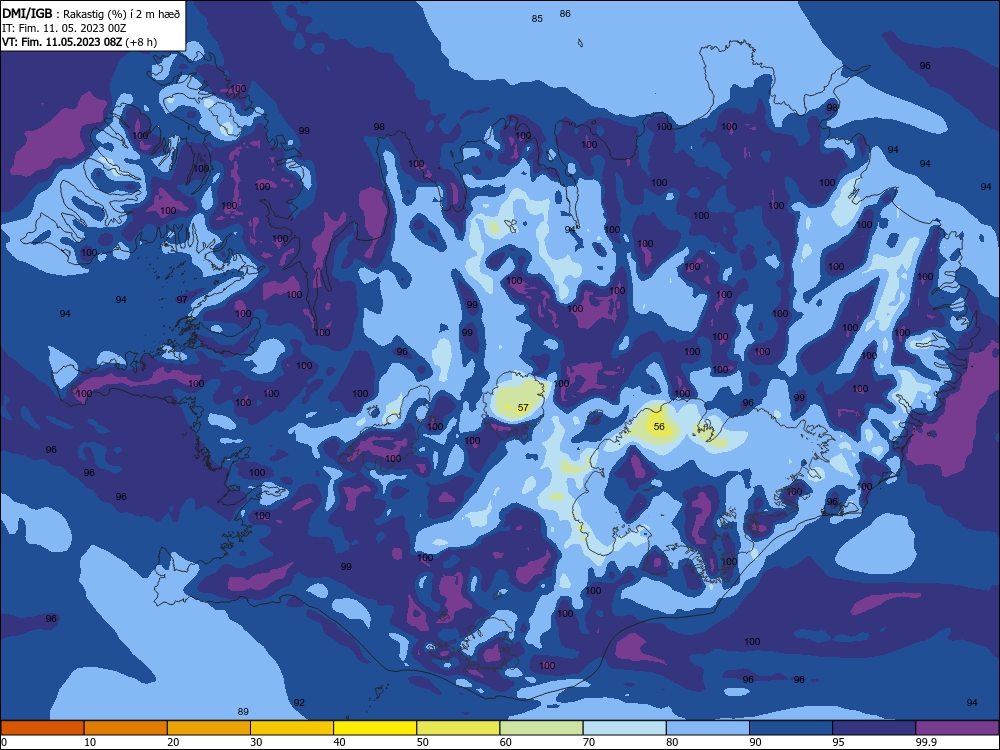The height and width of the screenshot is (750, 1000).
Task: Click the humidity value 57 on the yellow patch
Action: point(523,408)
